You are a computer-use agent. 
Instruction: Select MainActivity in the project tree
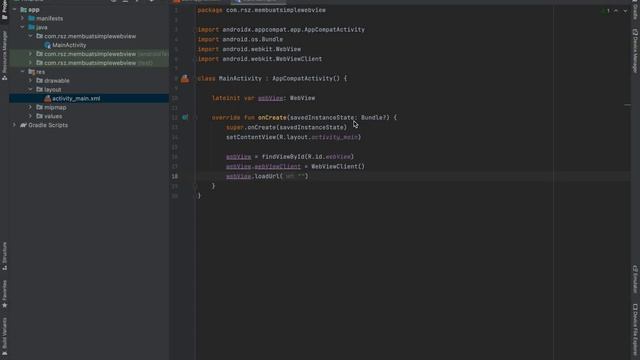[69, 45]
